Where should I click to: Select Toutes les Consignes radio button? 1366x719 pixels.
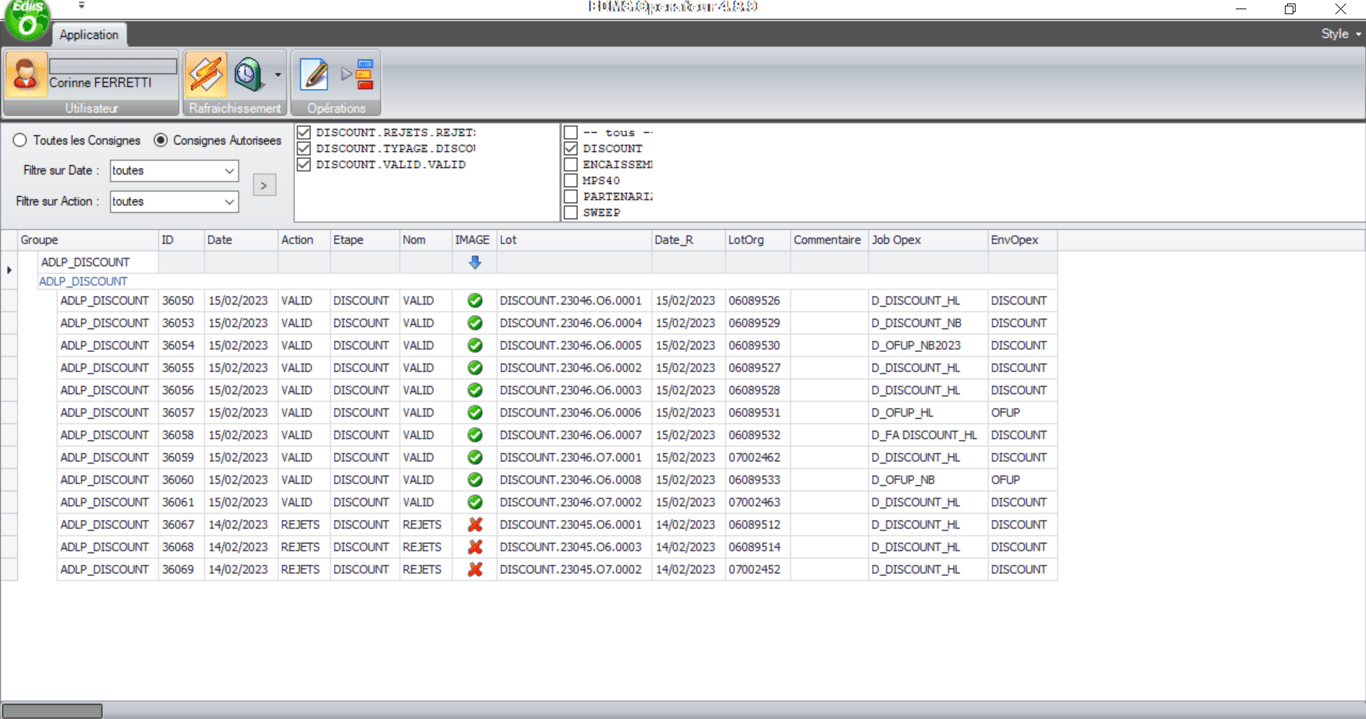coord(20,141)
